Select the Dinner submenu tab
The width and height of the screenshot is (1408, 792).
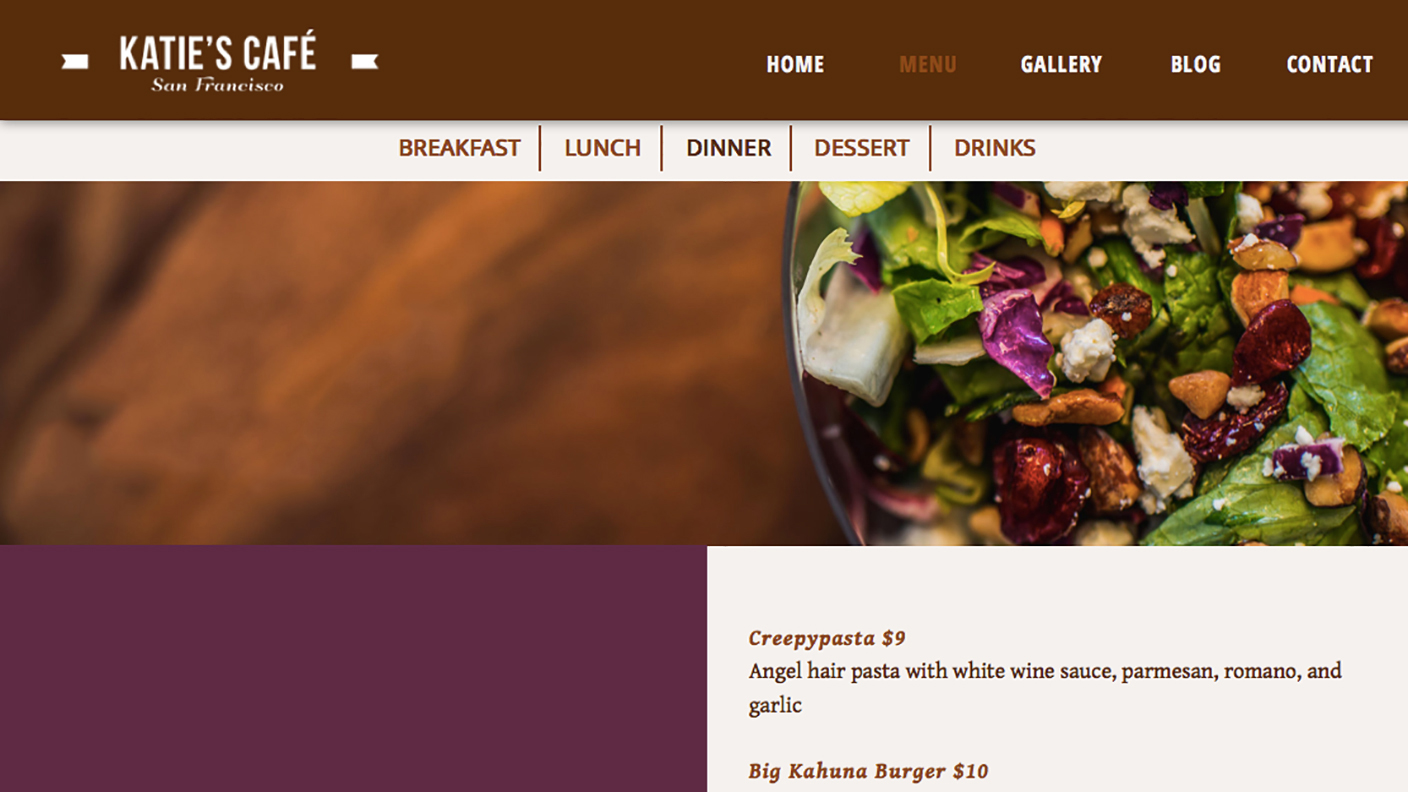click(728, 148)
